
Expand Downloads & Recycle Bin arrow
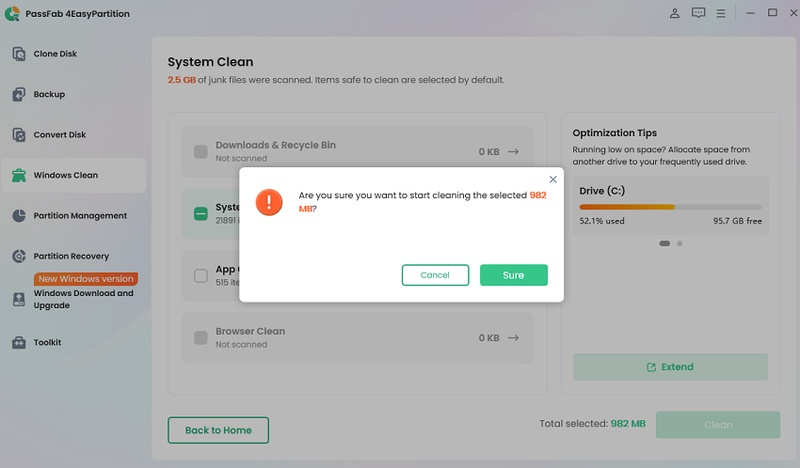[x=514, y=152]
